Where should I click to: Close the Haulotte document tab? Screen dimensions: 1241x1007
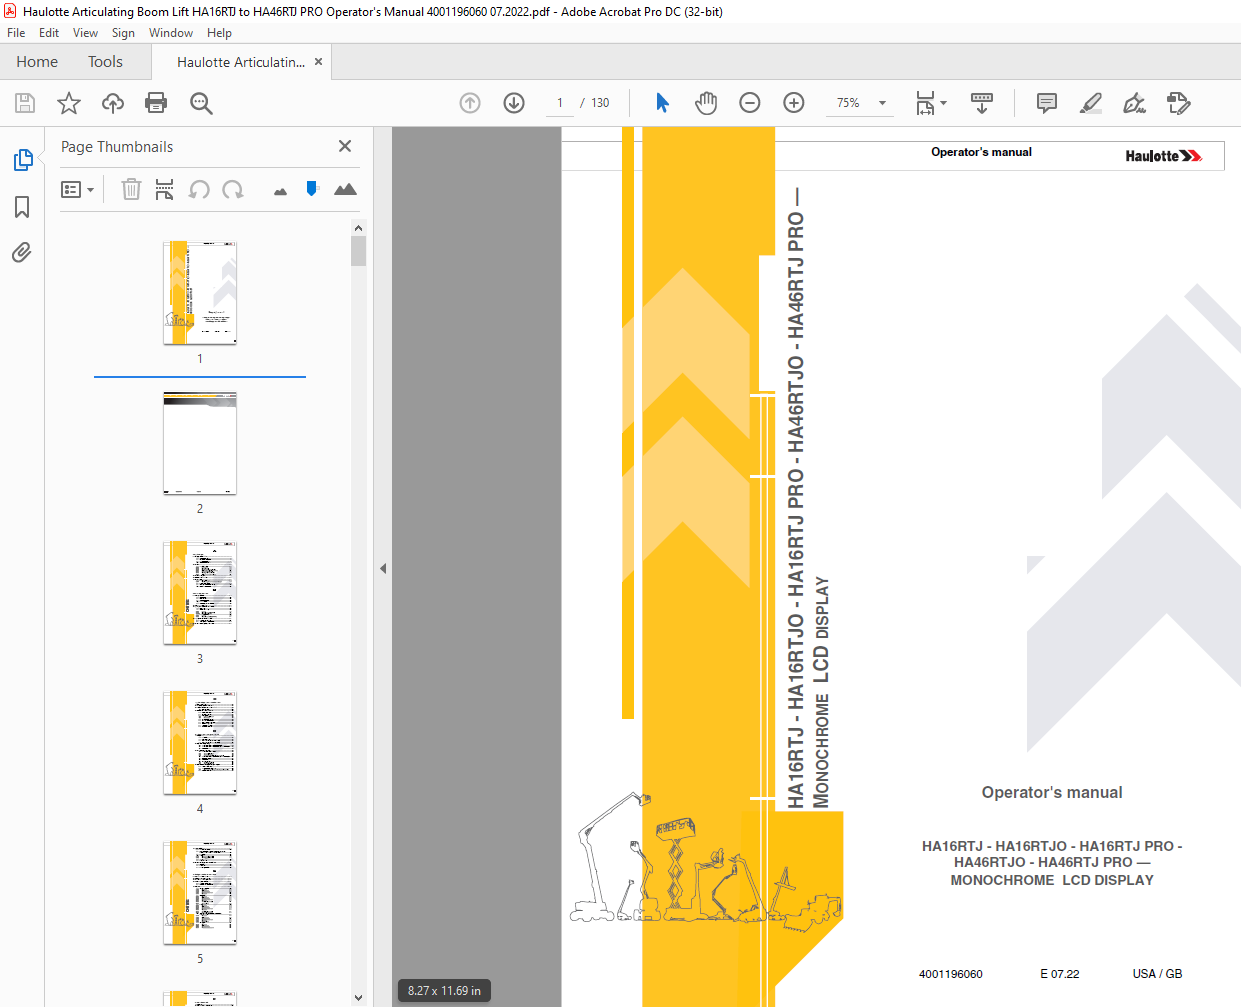(x=319, y=62)
